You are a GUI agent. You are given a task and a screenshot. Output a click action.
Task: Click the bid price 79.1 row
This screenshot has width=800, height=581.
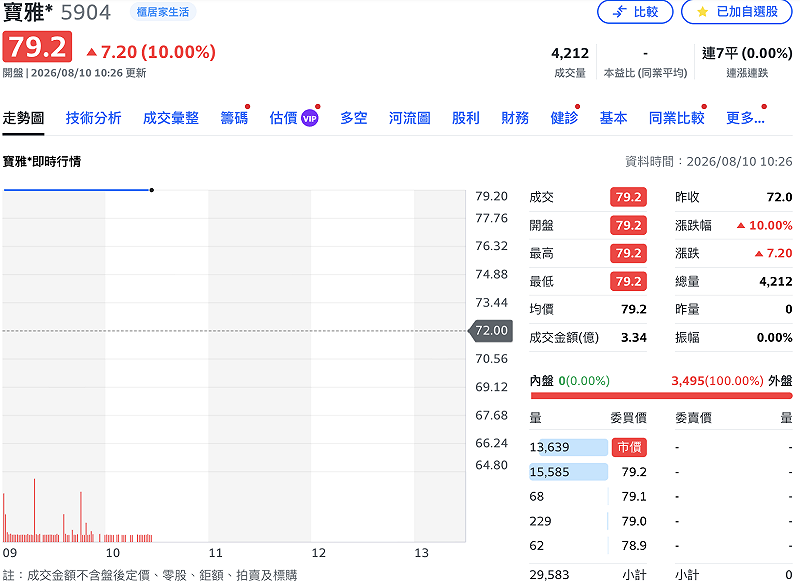(588, 496)
